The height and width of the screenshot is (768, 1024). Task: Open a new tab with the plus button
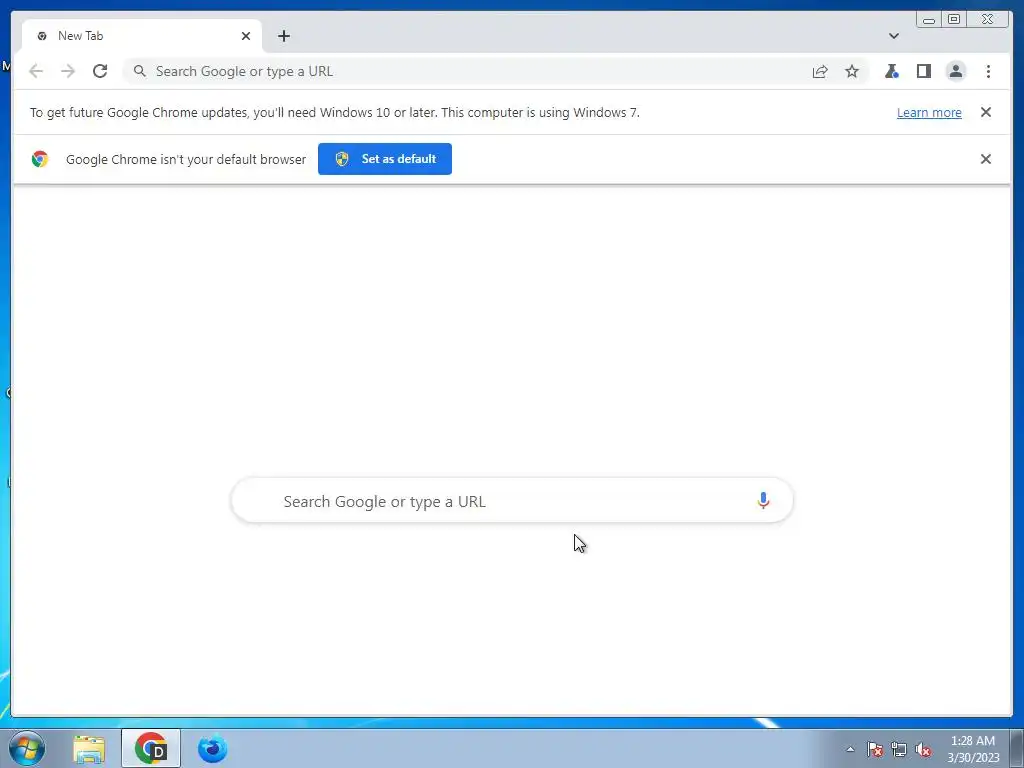click(x=283, y=36)
